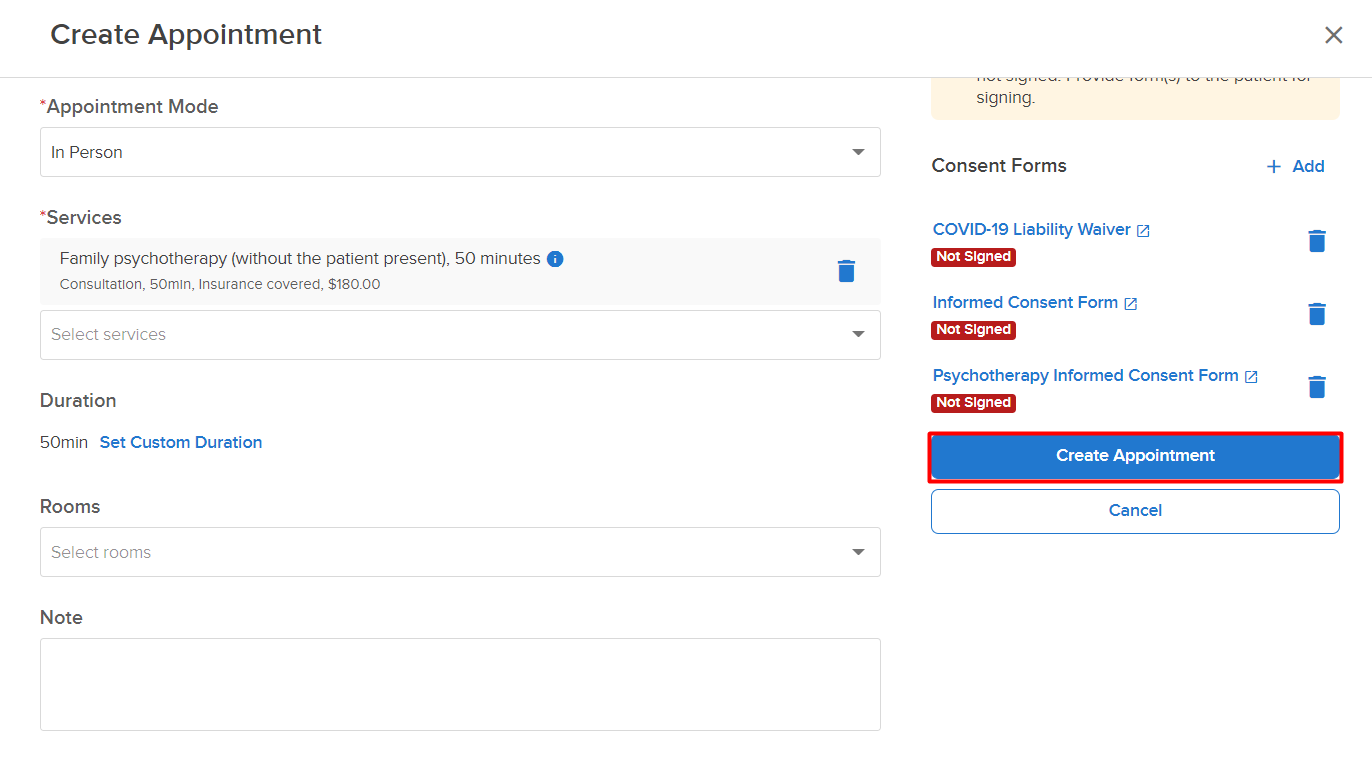Click Set Custom Duration link
This screenshot has width=1372, height=760.
pyautogui.click(x=181, y=442)
